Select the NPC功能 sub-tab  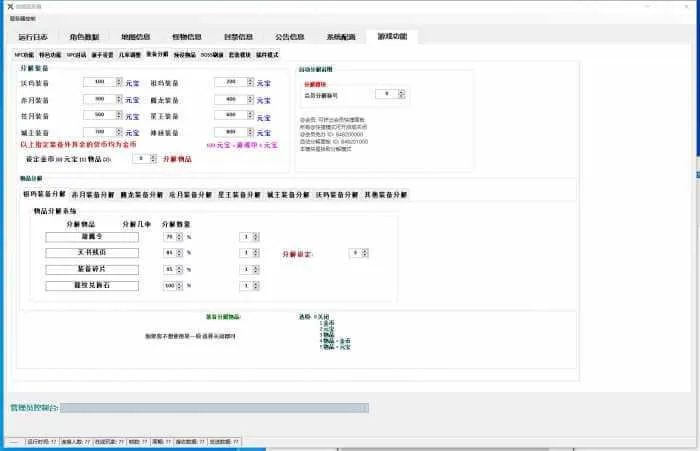tap(24, 55)
